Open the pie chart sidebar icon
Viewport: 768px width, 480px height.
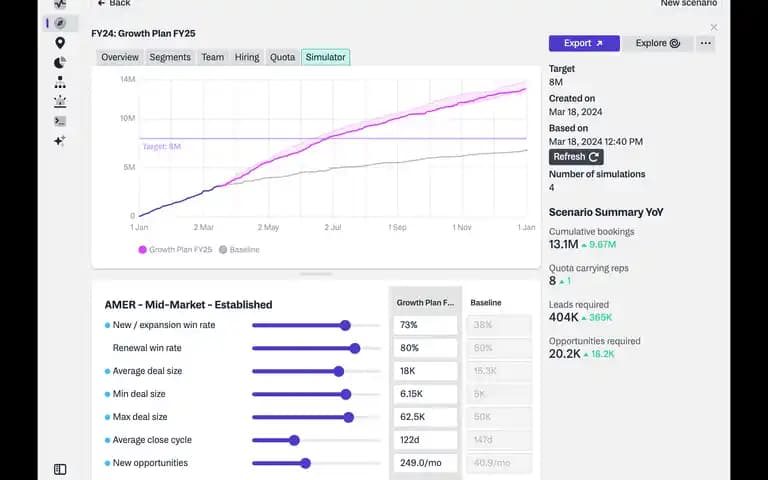pyautogui.click(x=60, y=63)
